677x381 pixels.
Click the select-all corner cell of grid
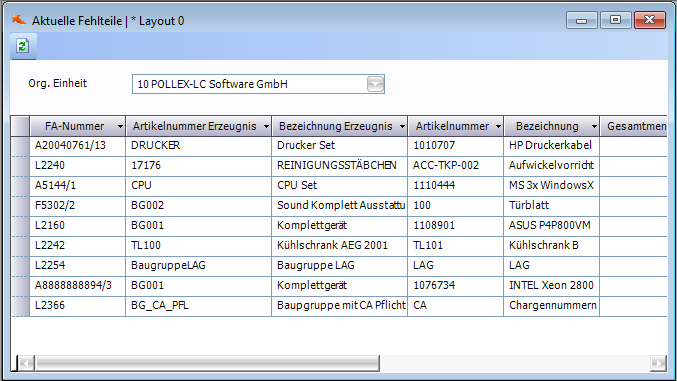pyautogui.click(x=20, y=126)
